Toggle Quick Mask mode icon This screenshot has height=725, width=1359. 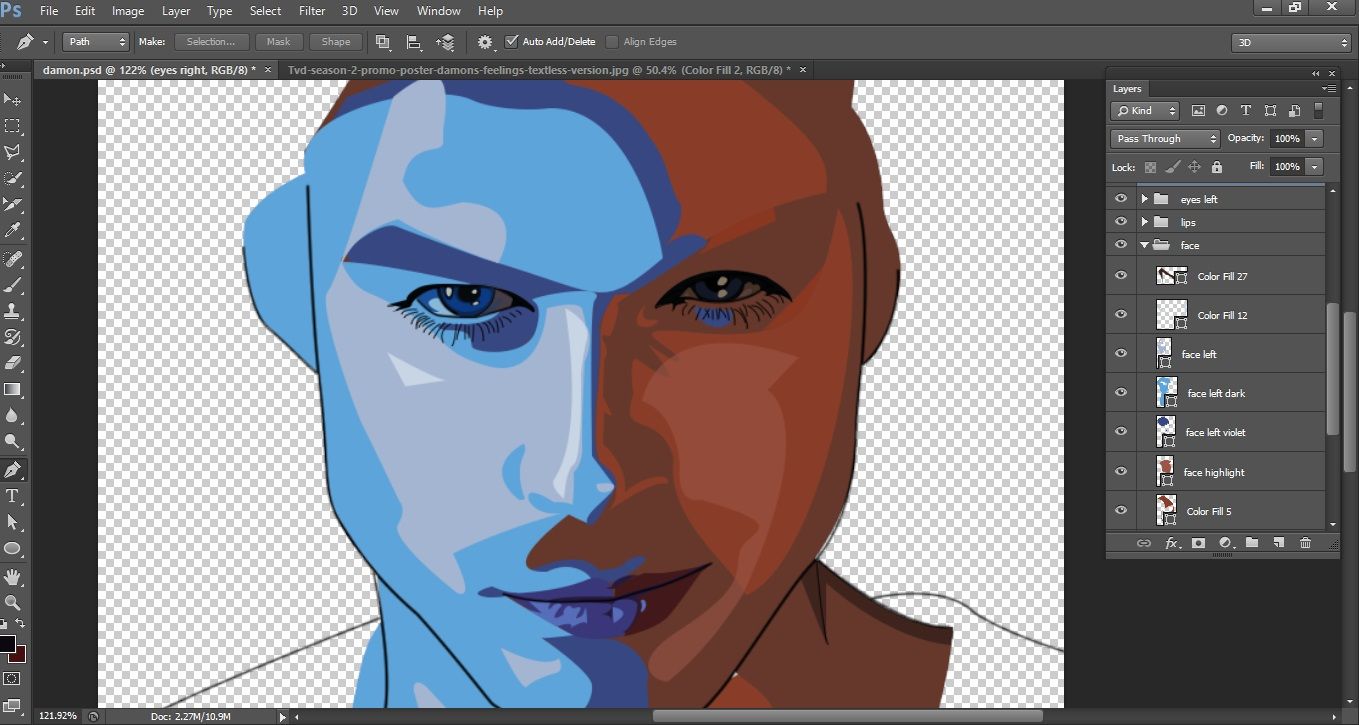tap(12, 678)
